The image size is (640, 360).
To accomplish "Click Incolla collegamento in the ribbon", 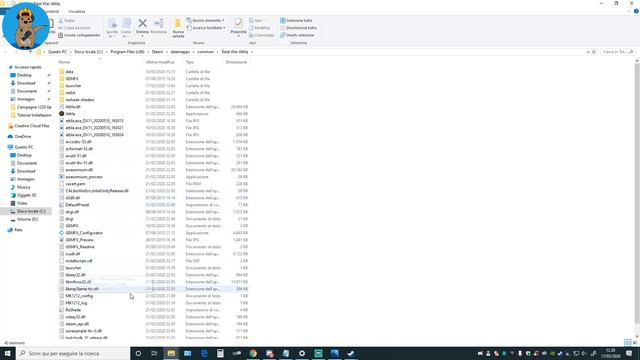I will 79,35.
